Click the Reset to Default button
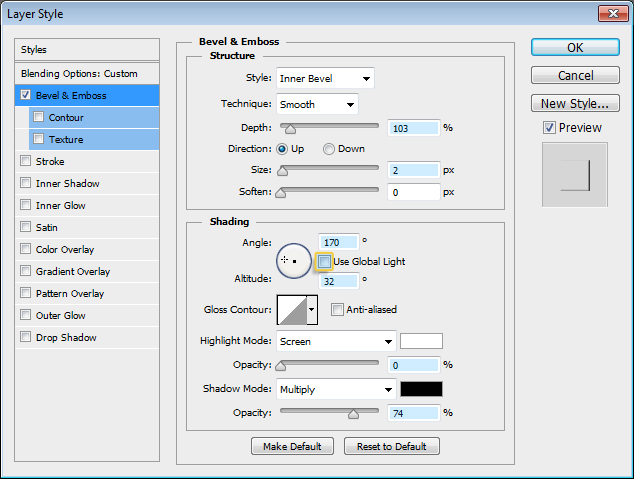This screenshot has width=634, height=479. click(x=391, y=446)
